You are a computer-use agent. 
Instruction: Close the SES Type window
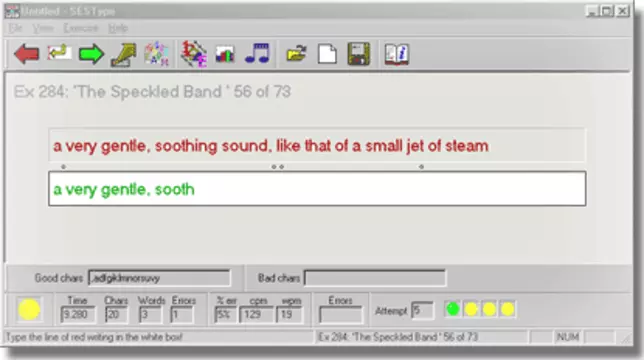623,11
